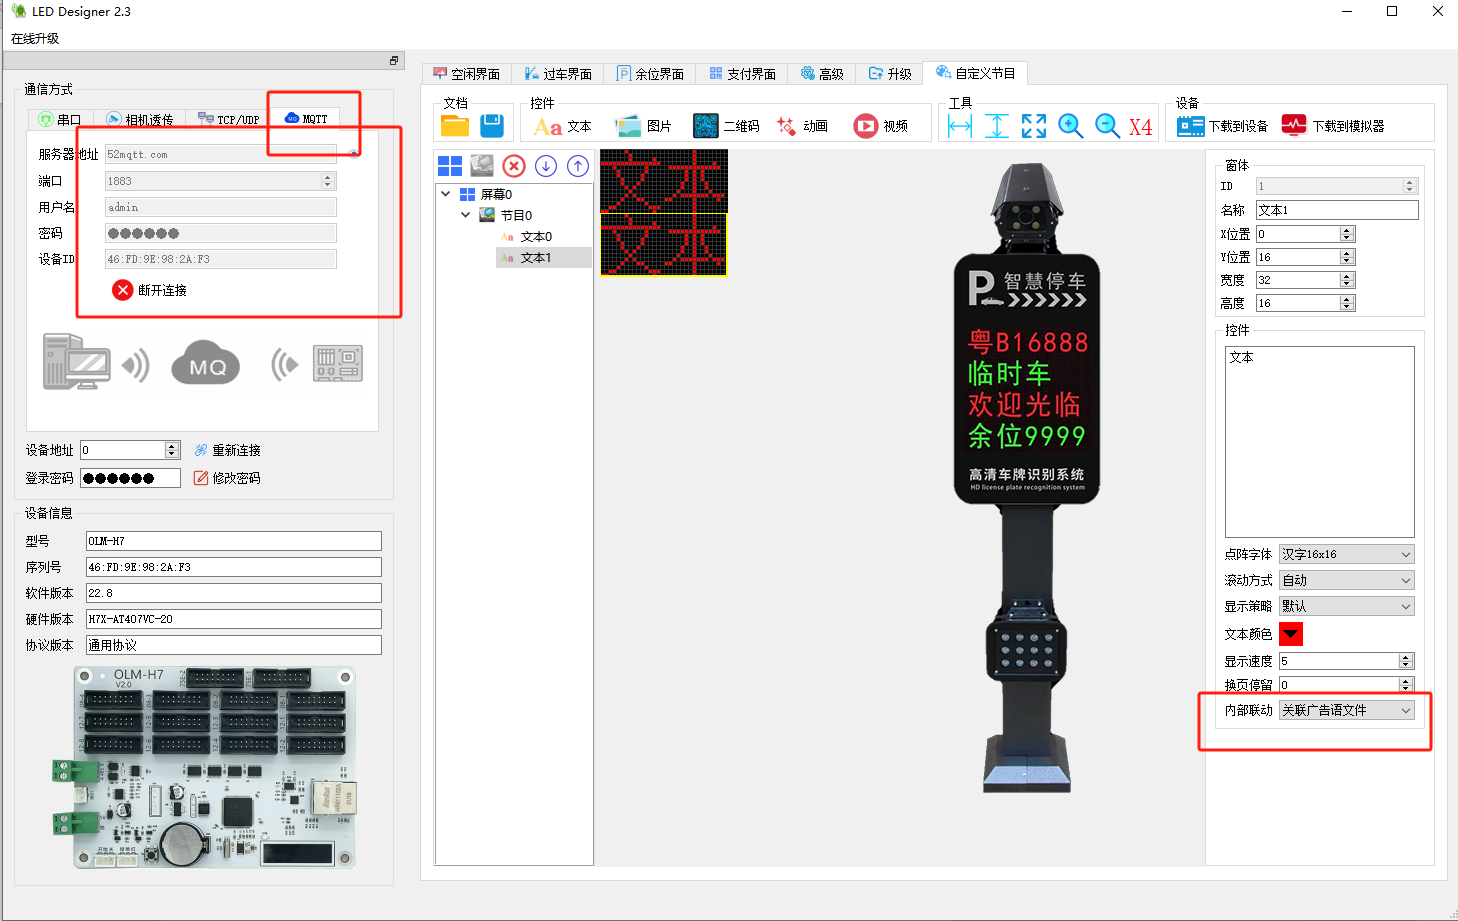Increase 宽度 width stepper value
This screenshot has height=921, width=1458.
pyautogui.click(x=1347, y=276)
